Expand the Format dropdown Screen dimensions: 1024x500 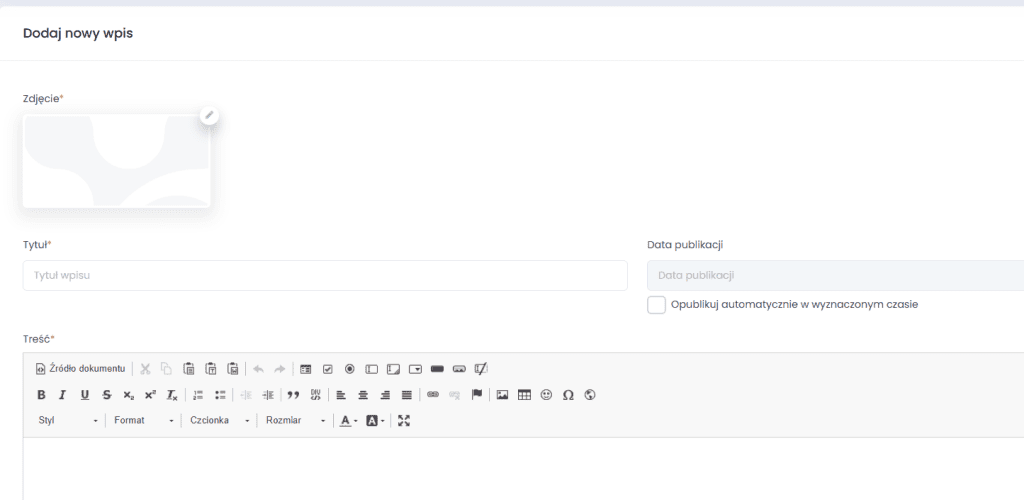click(x=144, y=421)
